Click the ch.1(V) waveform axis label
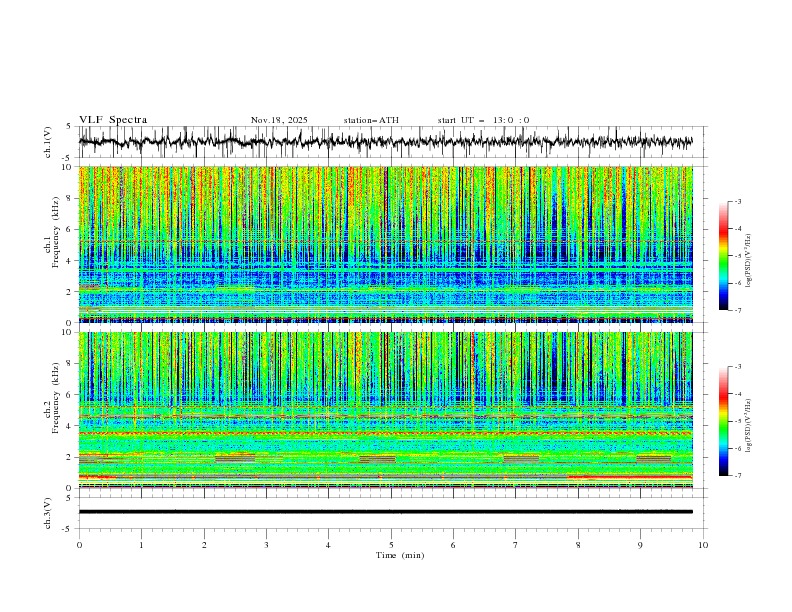 coord(48,142)
